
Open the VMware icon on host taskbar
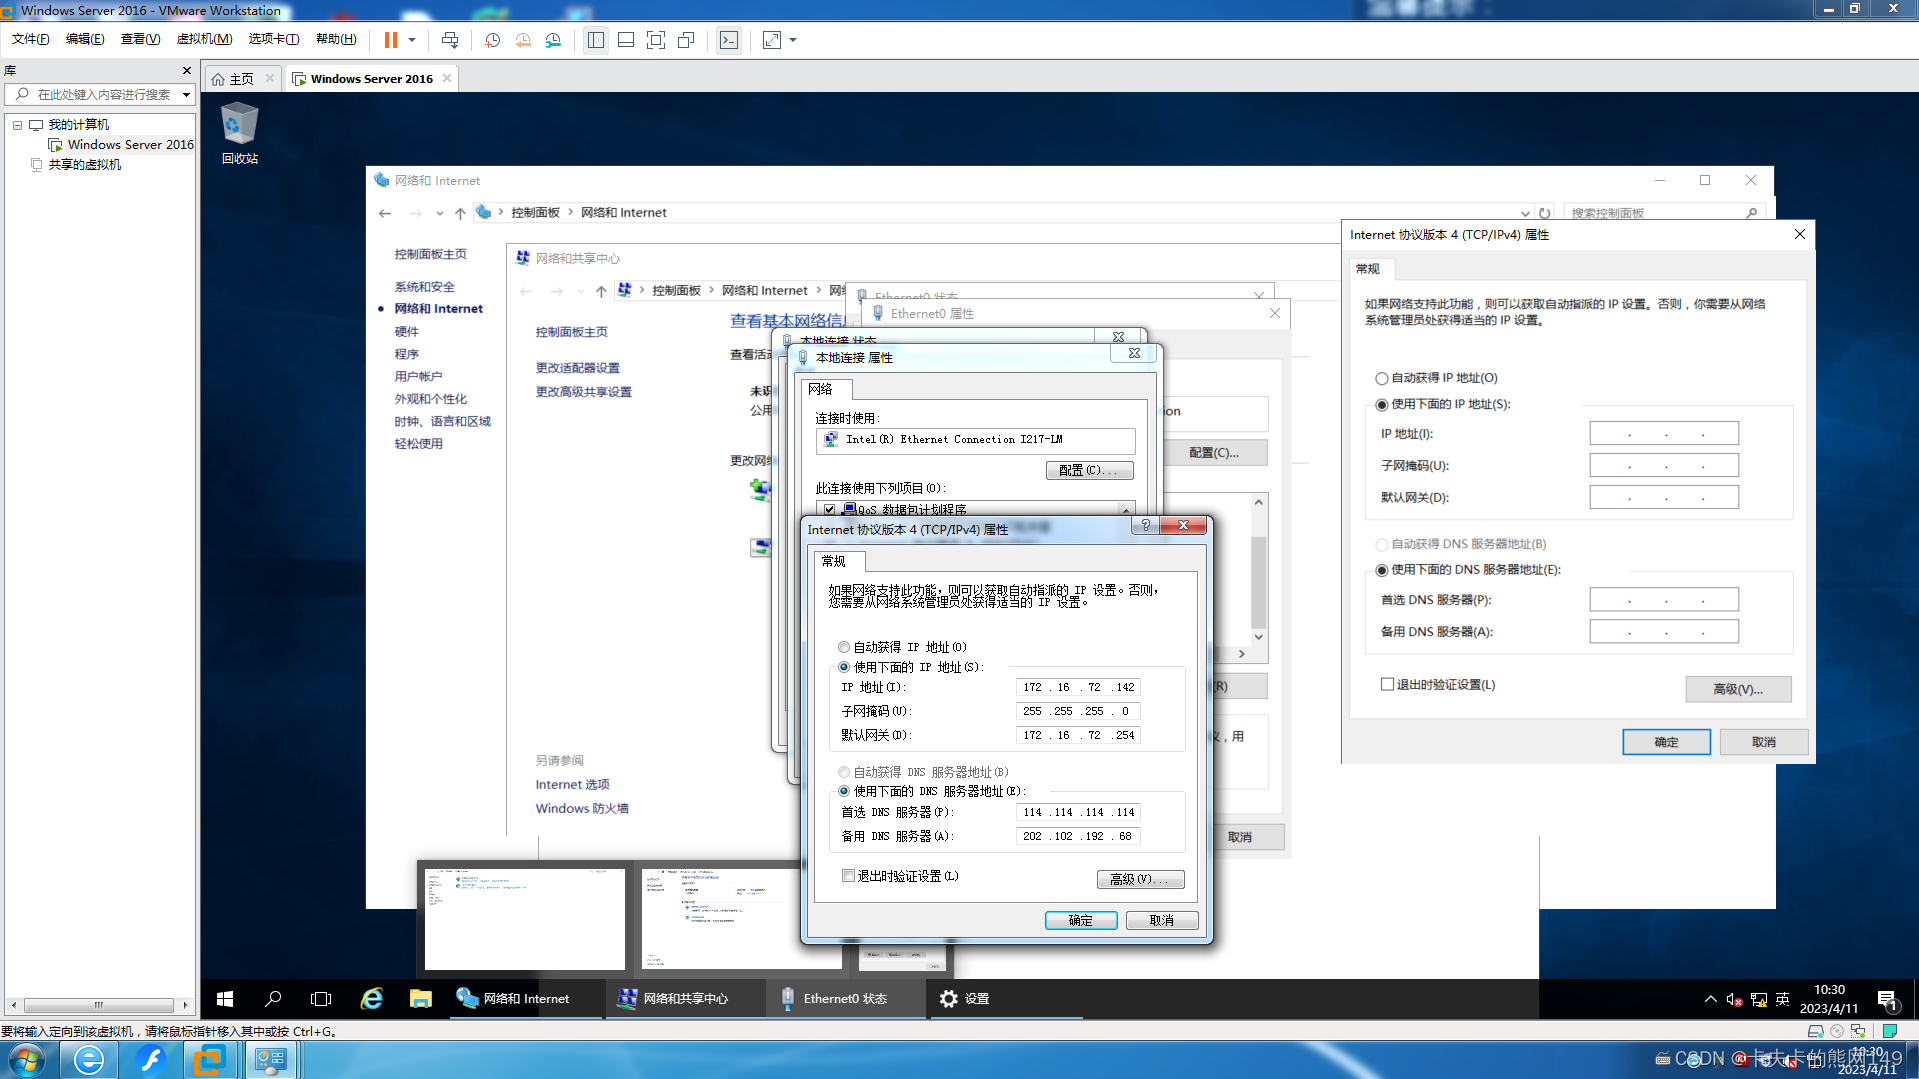coord(209,1060)
